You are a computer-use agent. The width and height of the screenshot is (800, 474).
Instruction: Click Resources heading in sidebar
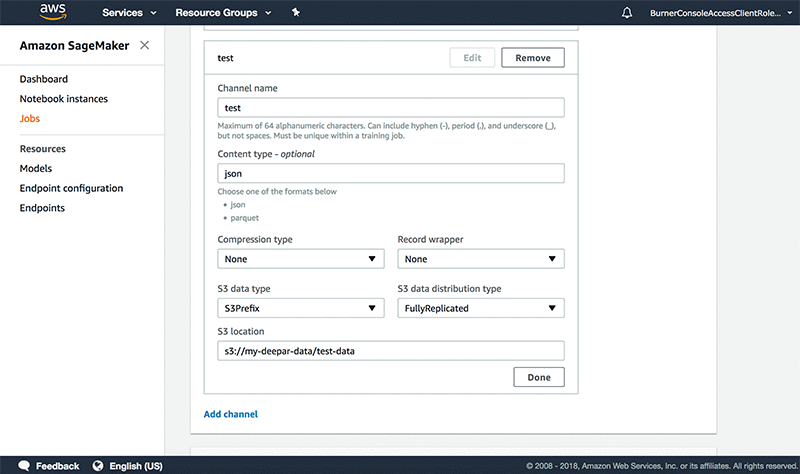(x=43, y=149)
